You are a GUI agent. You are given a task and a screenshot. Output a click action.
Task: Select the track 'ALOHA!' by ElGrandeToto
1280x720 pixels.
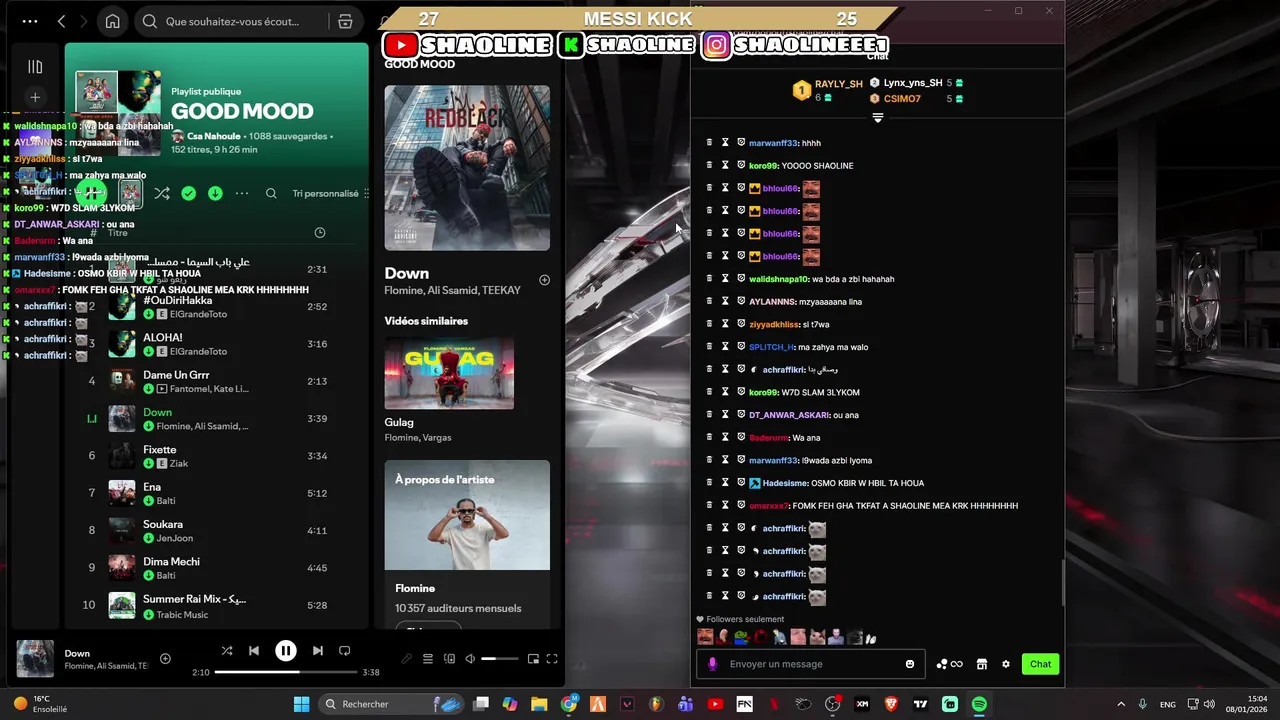click(217, 344)
